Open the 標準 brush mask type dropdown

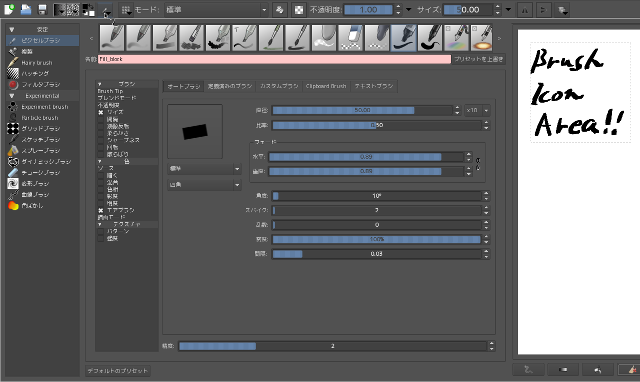[x=204, y=169]
